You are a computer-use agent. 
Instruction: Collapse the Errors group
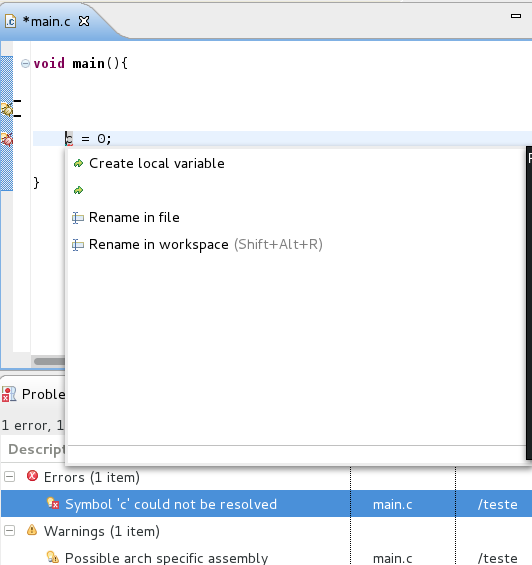pyautogui.click(x=9, y=477)
